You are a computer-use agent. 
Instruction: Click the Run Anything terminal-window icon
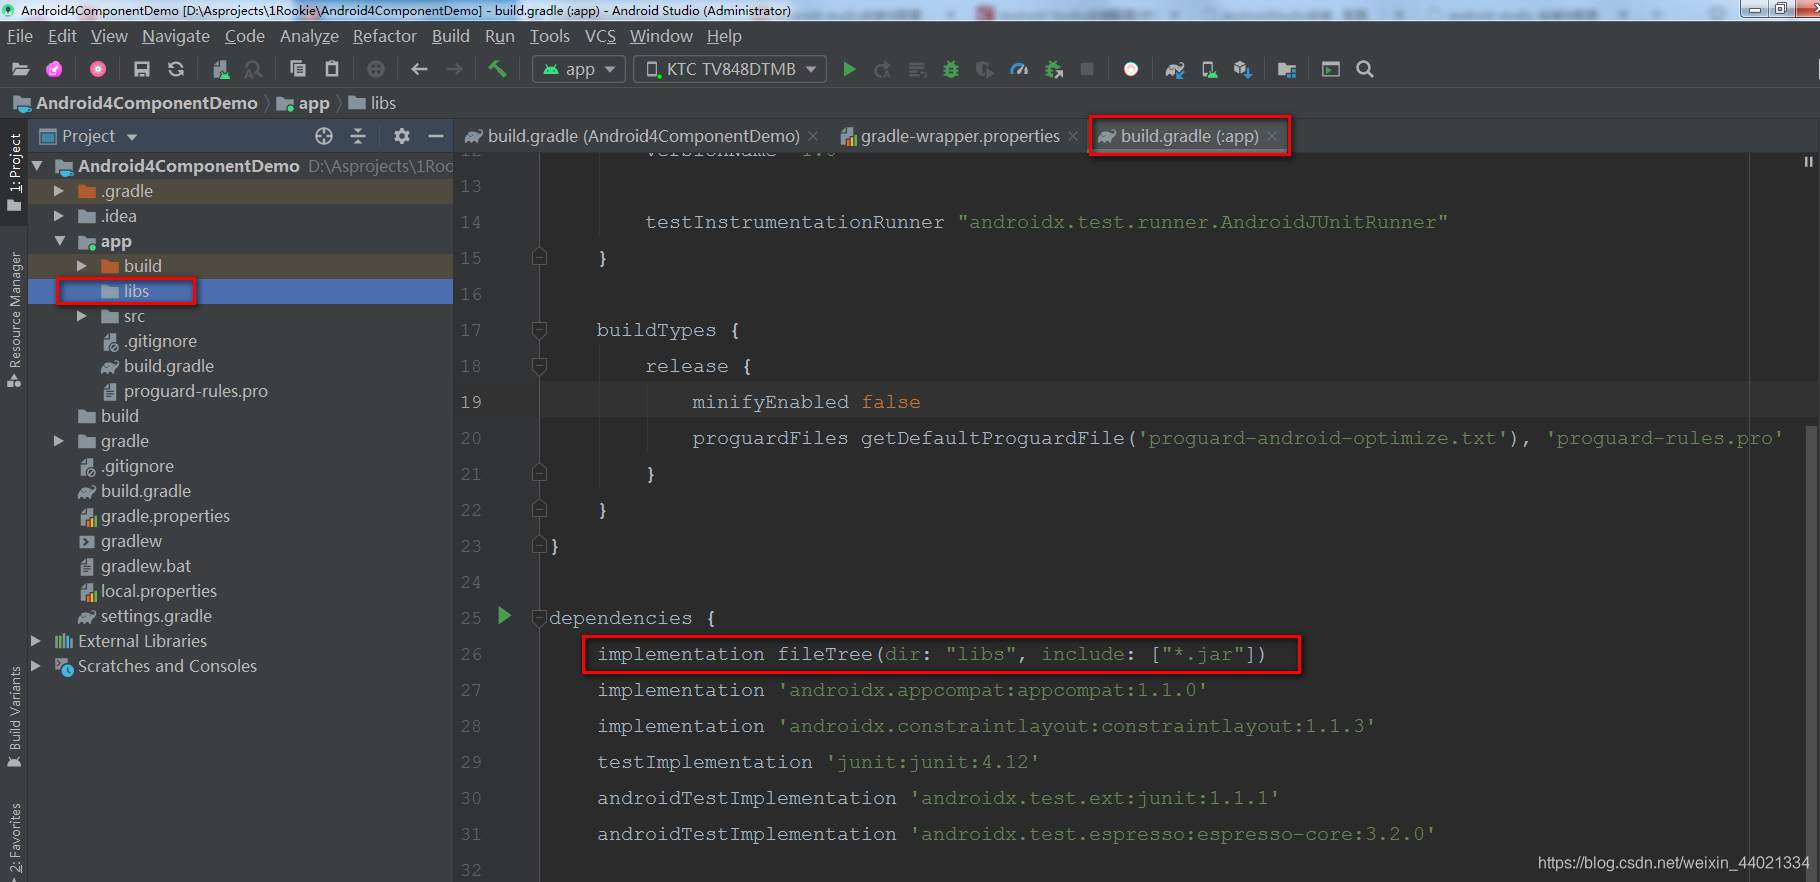pos(1330,69)
